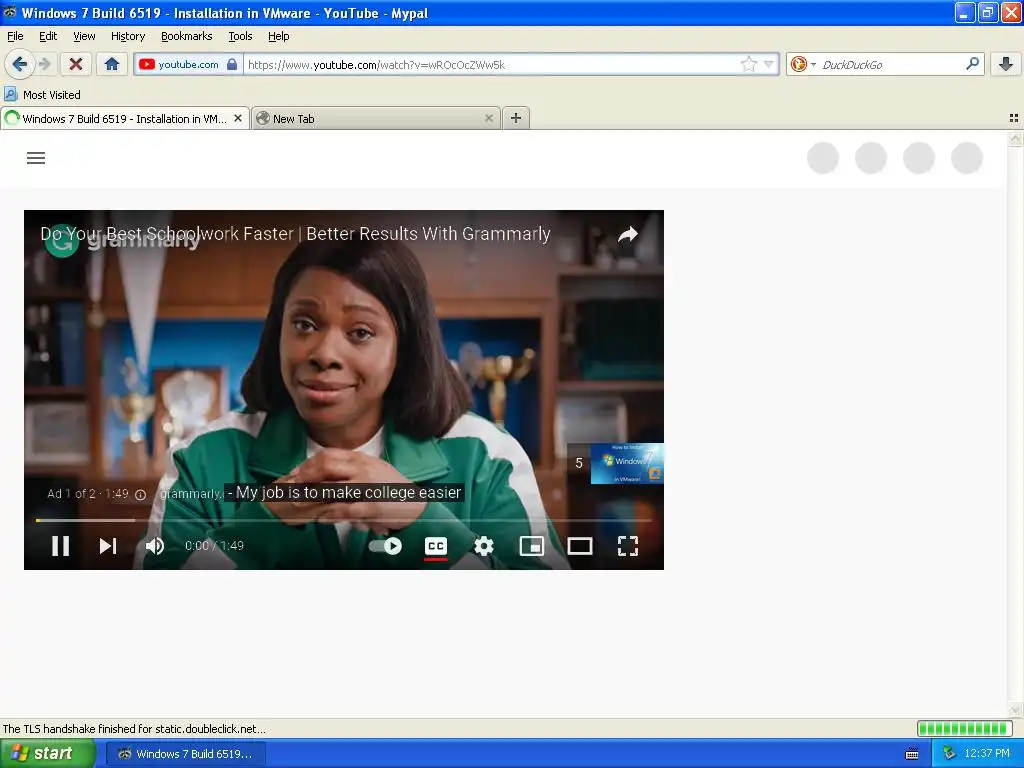Open the Edit menu

48,36
